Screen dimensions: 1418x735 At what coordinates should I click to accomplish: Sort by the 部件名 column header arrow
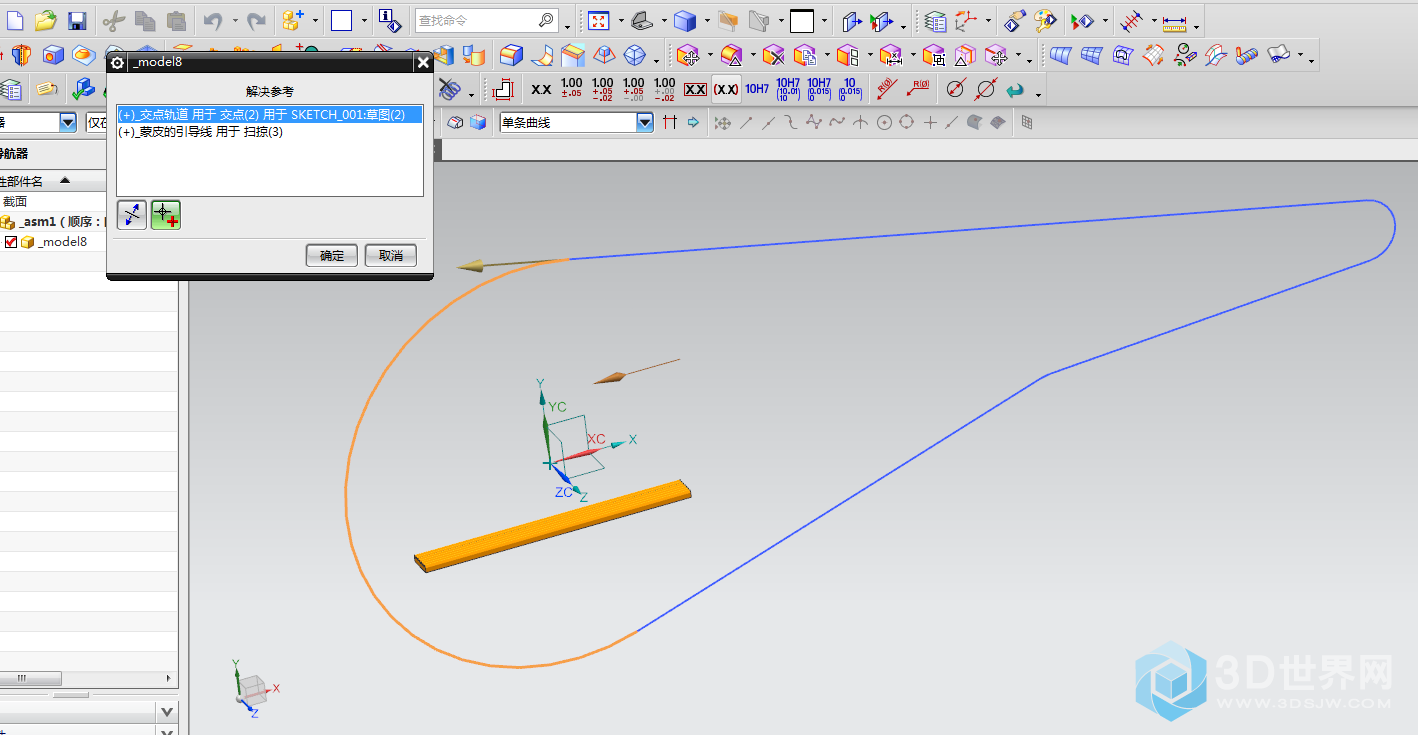pos(65,181)
